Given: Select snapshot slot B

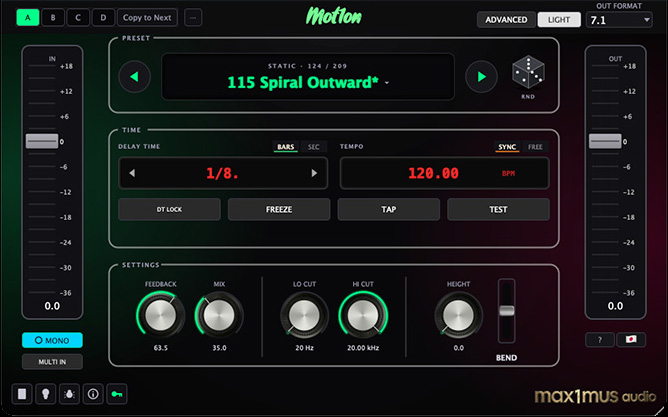Looking at the screenshot, I should coord(53,18).
